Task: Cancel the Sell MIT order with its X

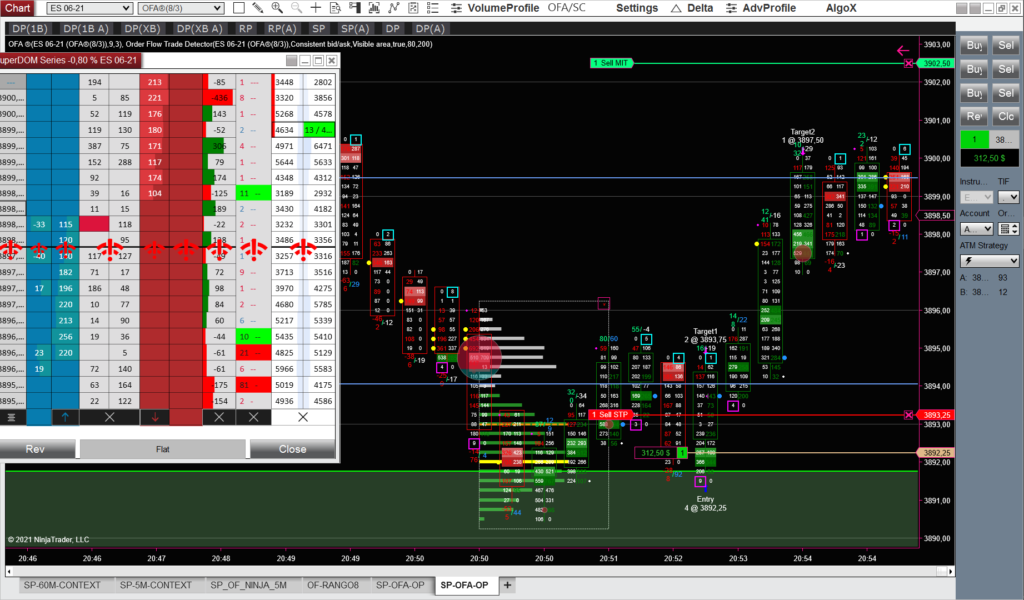Action: point(908,63)
